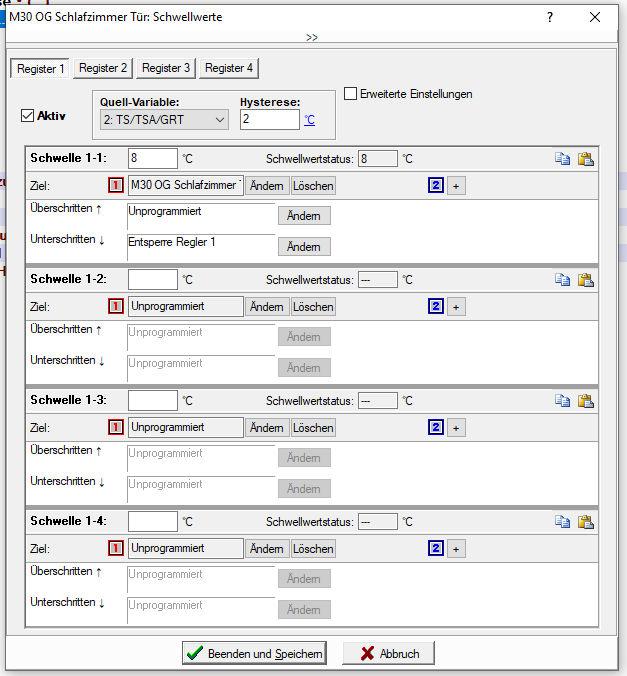Select red target 1 icon in Schwelle 1-2
This screenshot has height=676, width=627.
(x=115, y=307)
